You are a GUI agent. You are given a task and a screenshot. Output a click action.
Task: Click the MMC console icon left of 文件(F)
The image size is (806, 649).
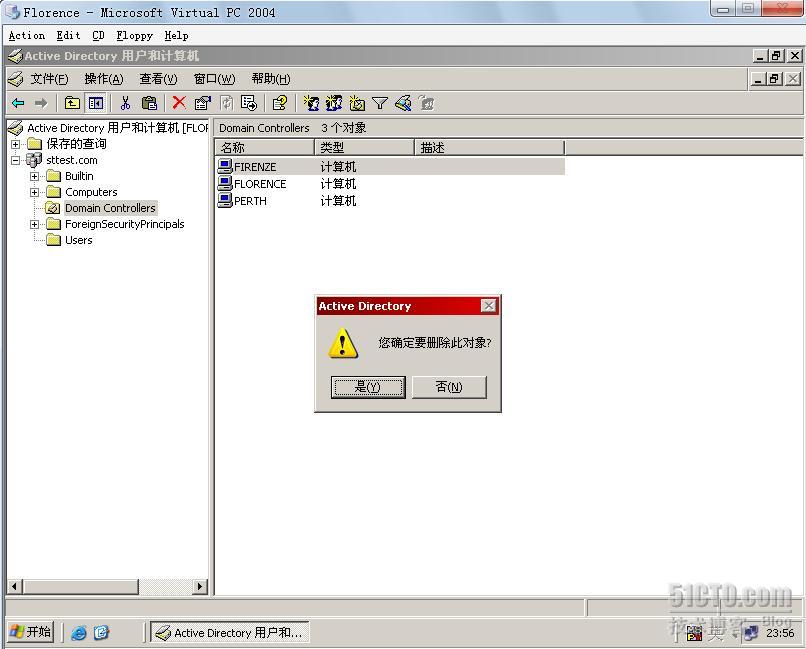[x=16, y=79]
